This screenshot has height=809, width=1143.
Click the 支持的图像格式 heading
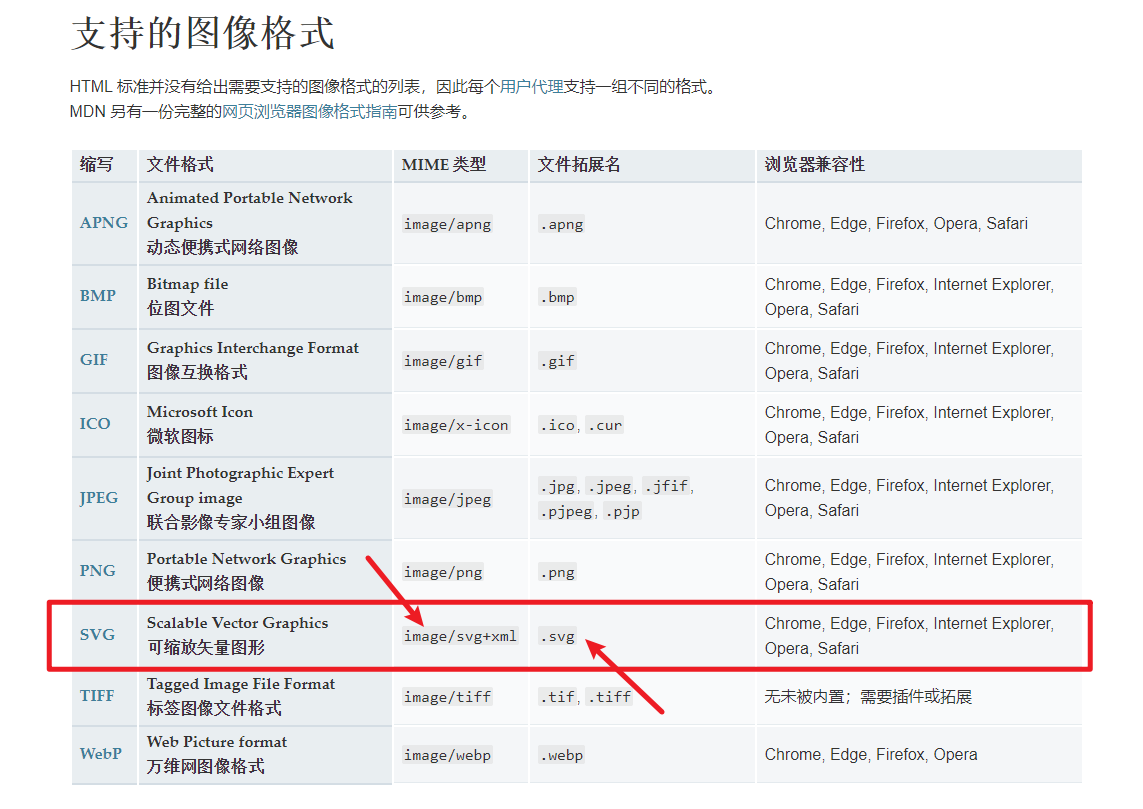click(x=203, y=34)
